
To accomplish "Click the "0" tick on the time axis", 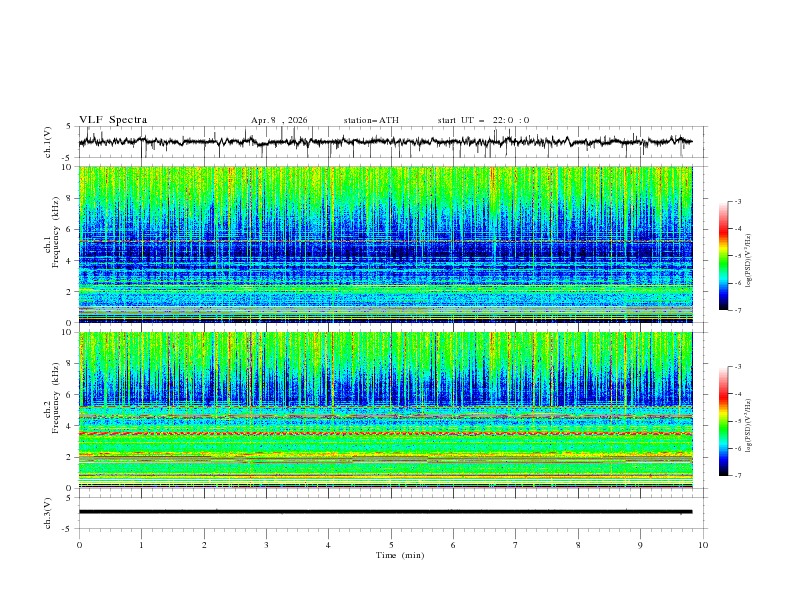I will (79, 545).
